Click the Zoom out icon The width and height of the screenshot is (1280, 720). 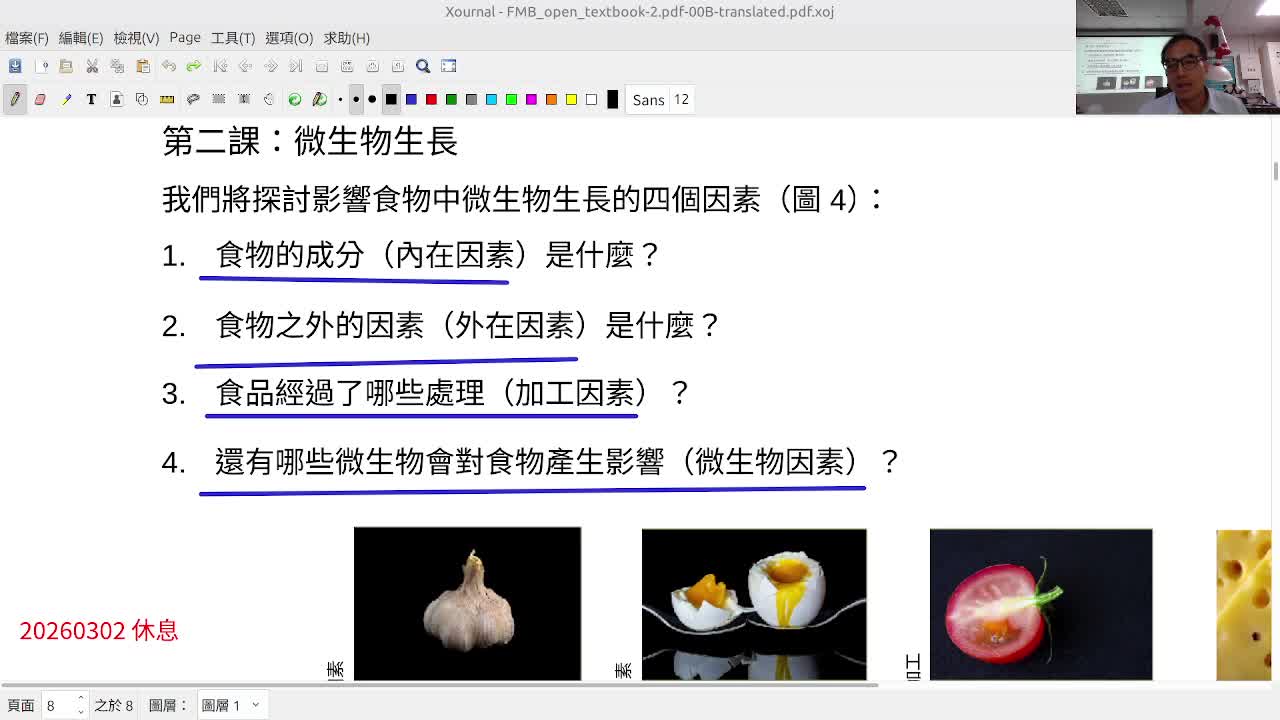[x=322, y=66]
